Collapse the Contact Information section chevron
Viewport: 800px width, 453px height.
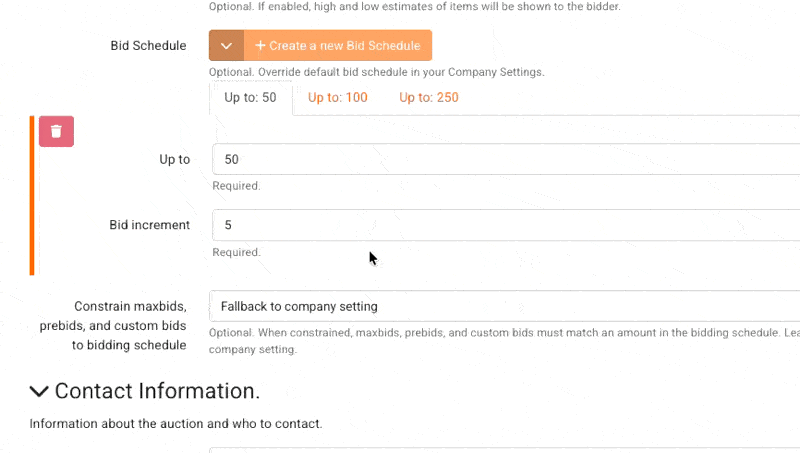pos(39,391)
